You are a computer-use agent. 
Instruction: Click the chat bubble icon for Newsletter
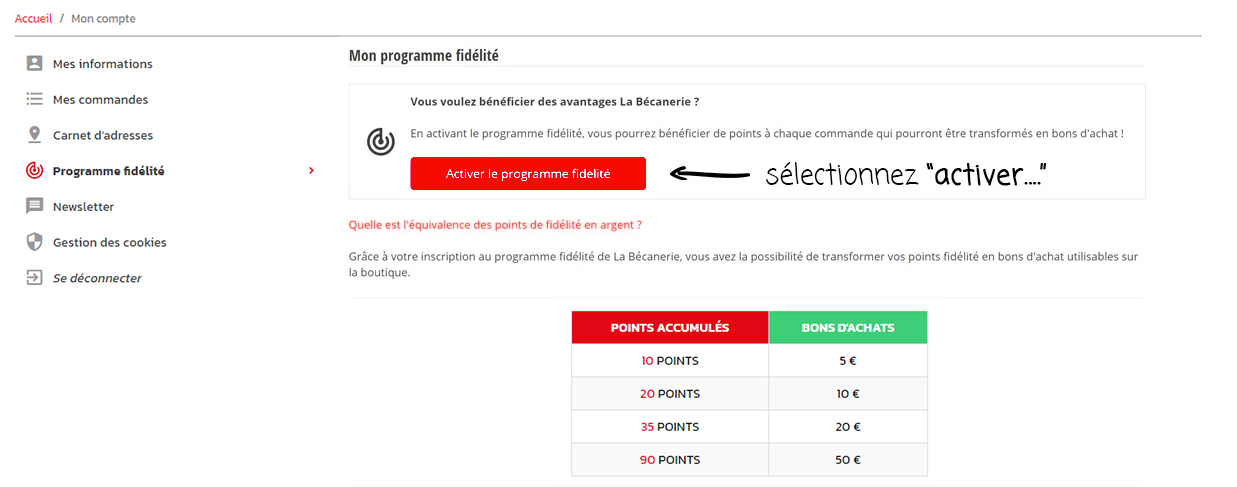[x=35, y=207]
